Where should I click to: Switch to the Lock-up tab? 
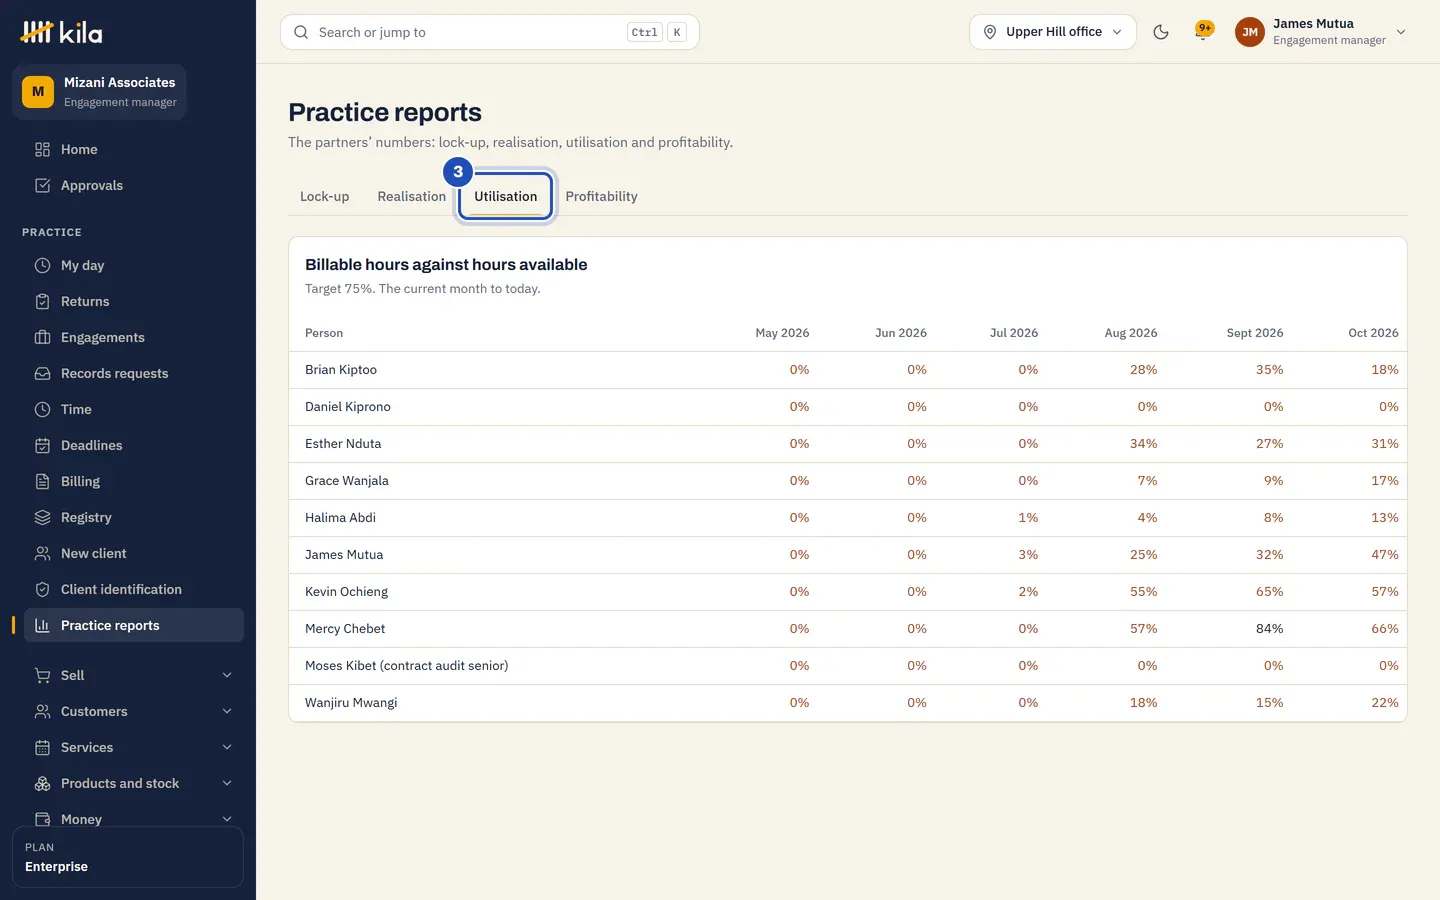pyautogui.click(x=324, y=196)
